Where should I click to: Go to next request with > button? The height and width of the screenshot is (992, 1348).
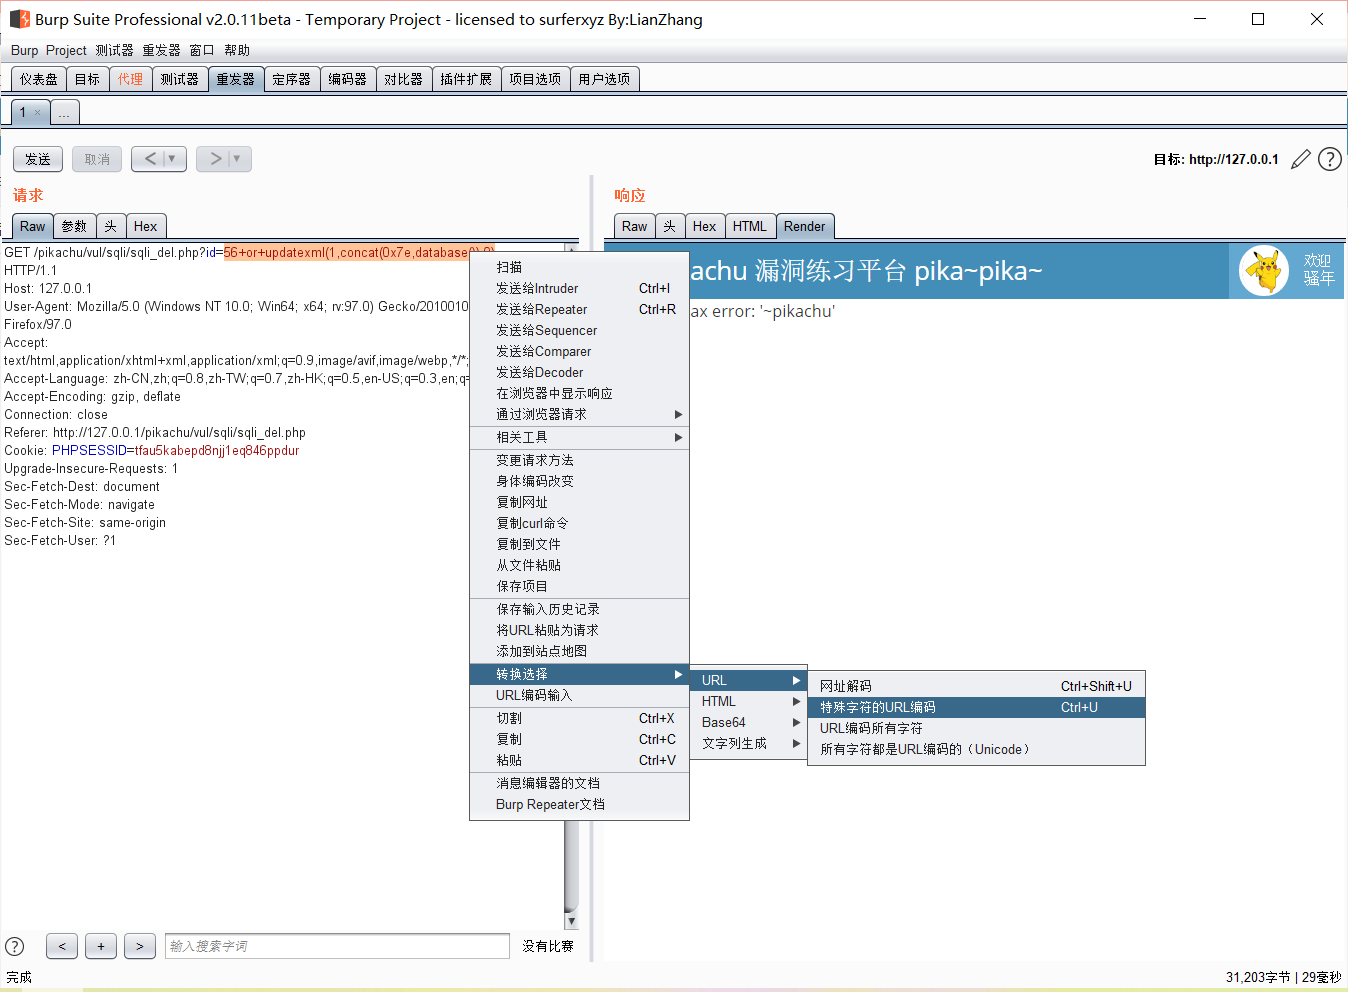[214, 158]
